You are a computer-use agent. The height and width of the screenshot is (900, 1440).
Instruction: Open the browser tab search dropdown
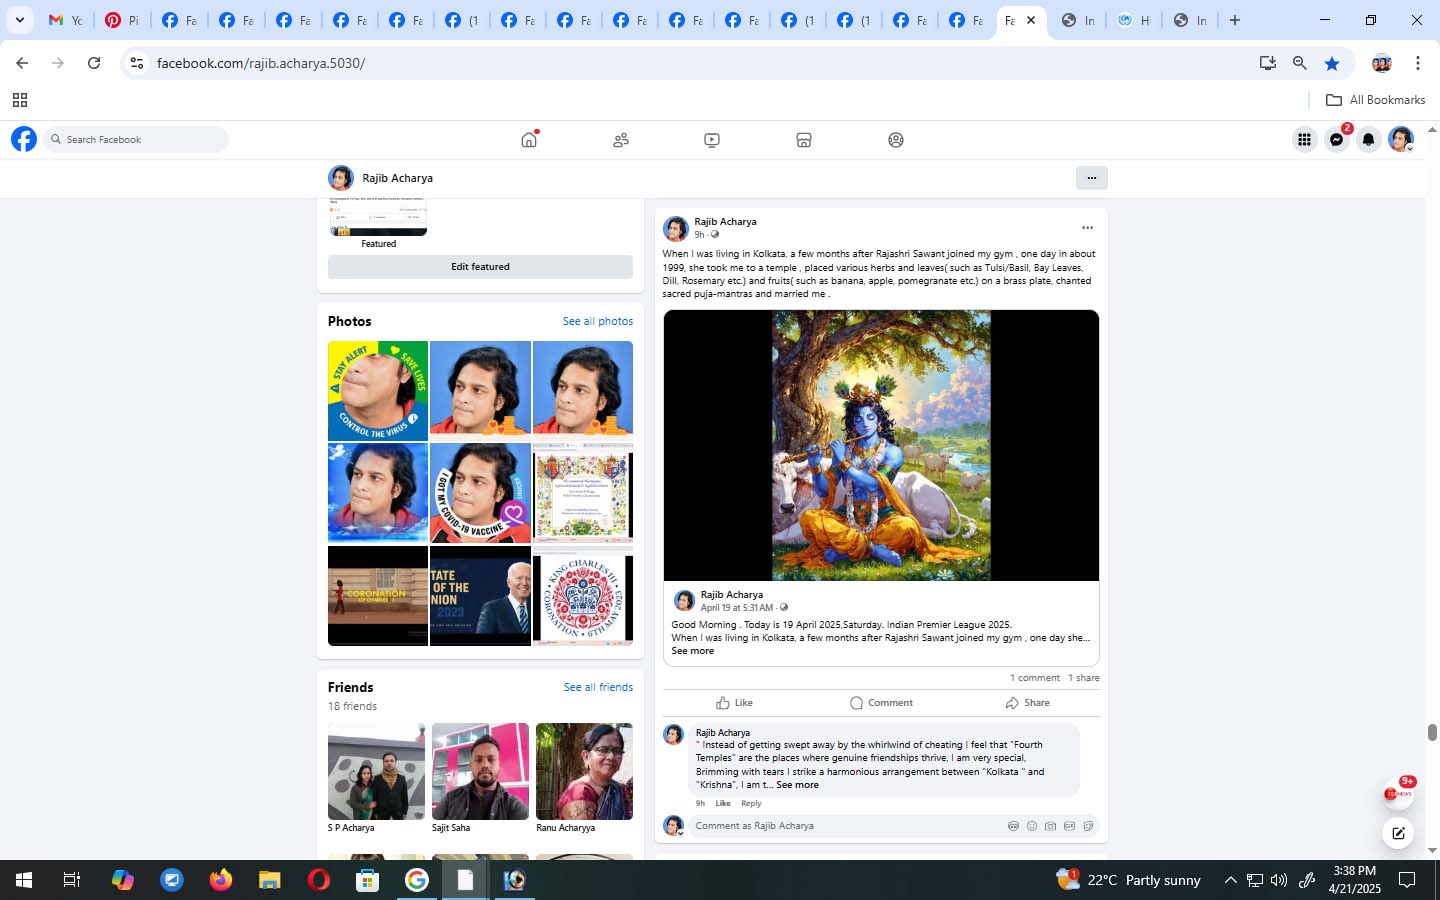pyautogui.click(x=19, y=20)
